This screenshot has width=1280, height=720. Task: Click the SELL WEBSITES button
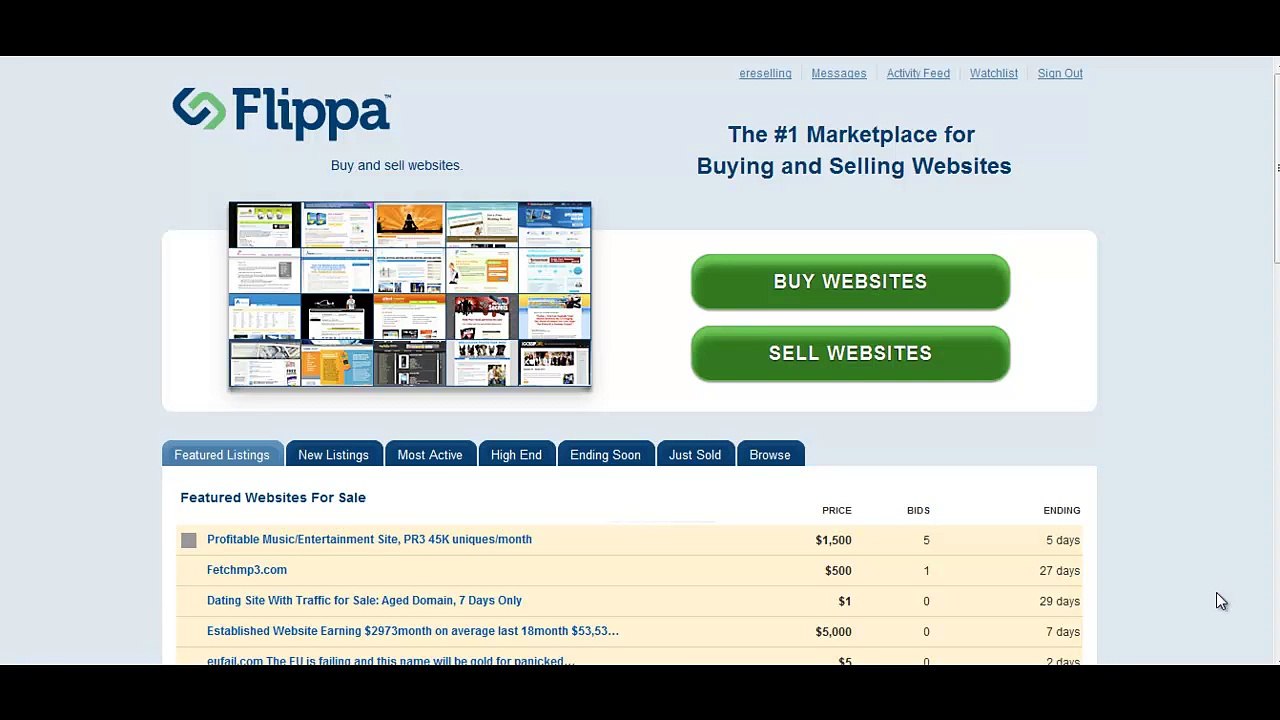[850, 354]
